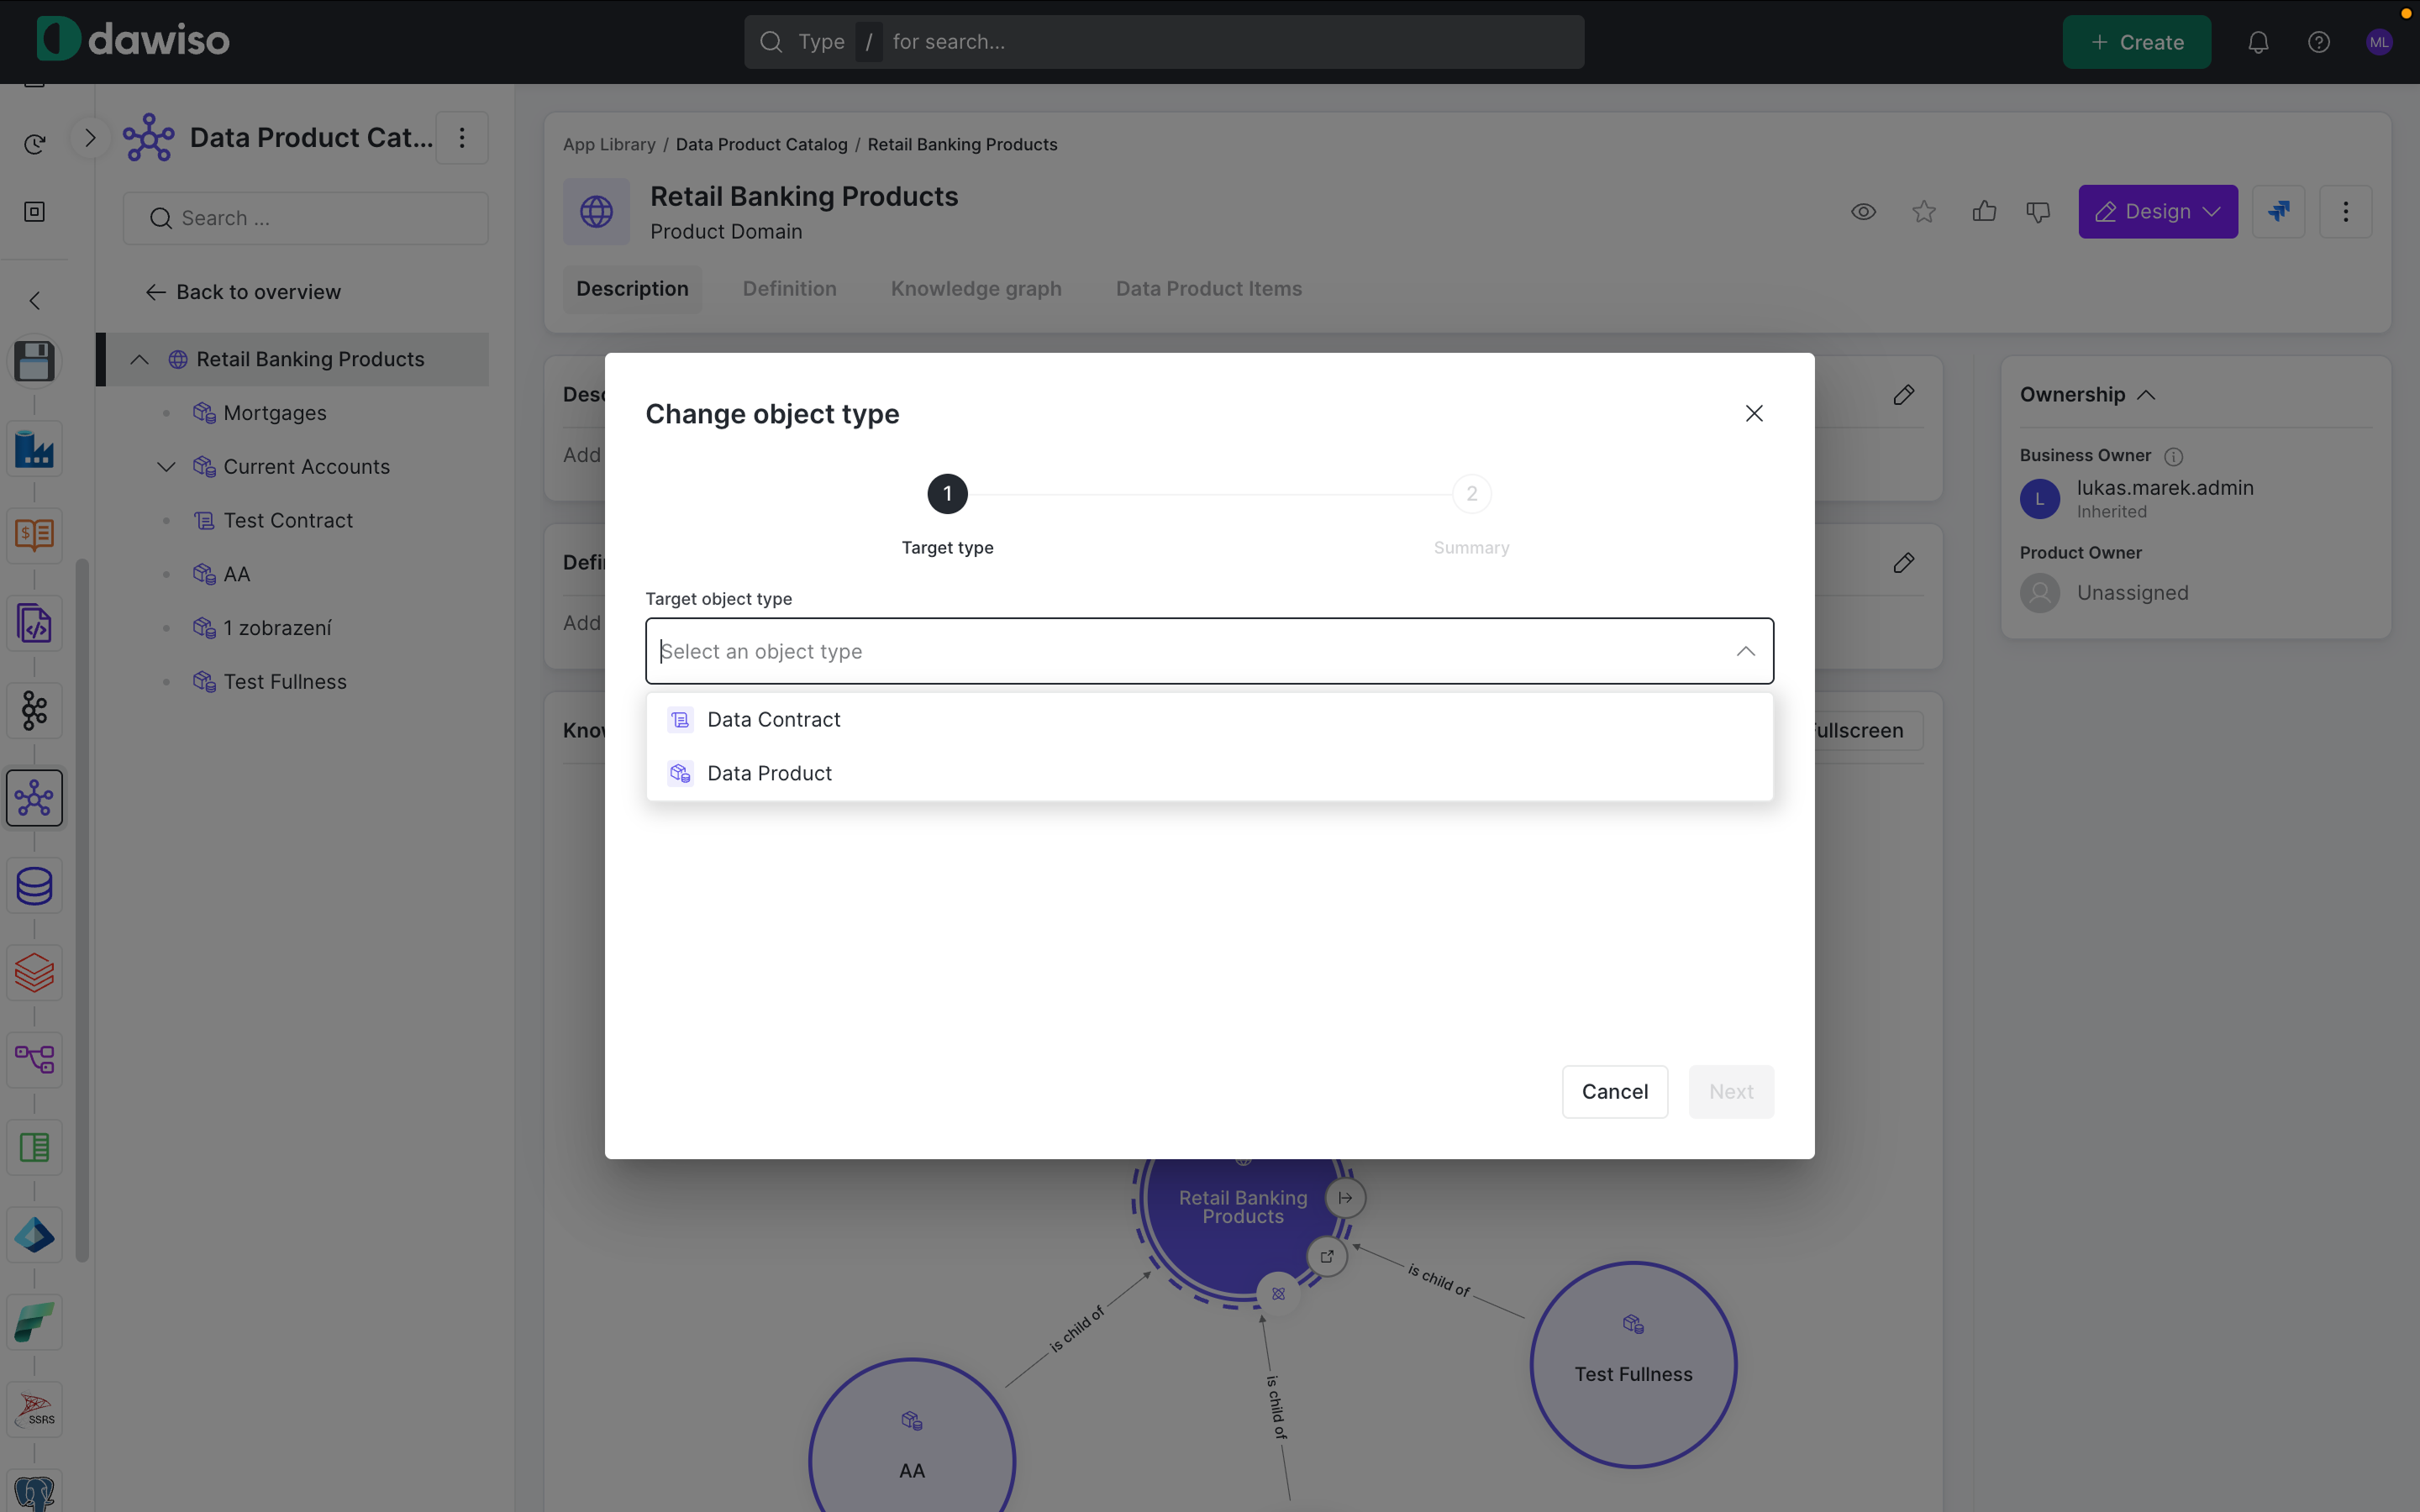Collapse the Ownership section chevron
The image size is (2420, 1512).
[x=2146, y=395]
